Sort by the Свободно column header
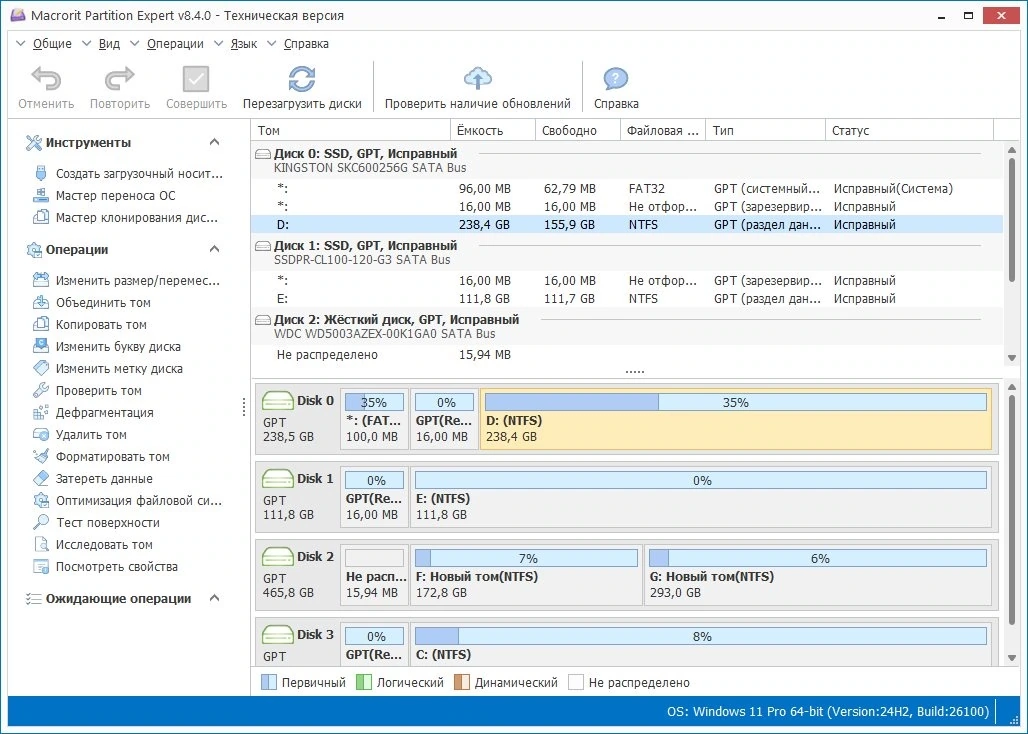Viewport: 1028px width, 734px height. (x=578, y=130)
